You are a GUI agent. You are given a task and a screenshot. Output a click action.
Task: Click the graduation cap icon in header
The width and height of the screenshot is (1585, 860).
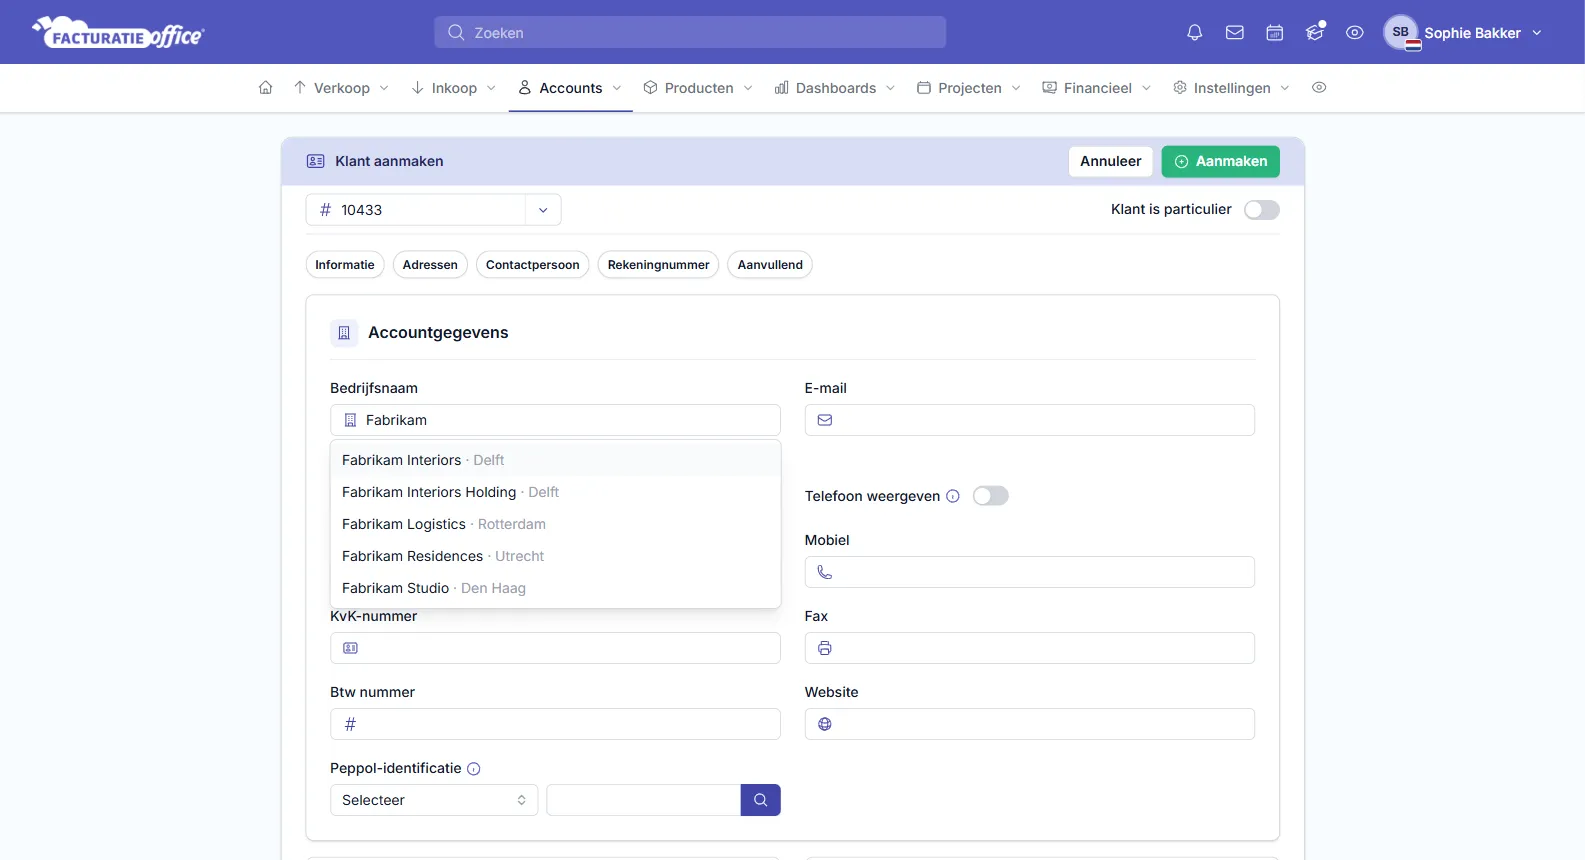coord(1315,33)
